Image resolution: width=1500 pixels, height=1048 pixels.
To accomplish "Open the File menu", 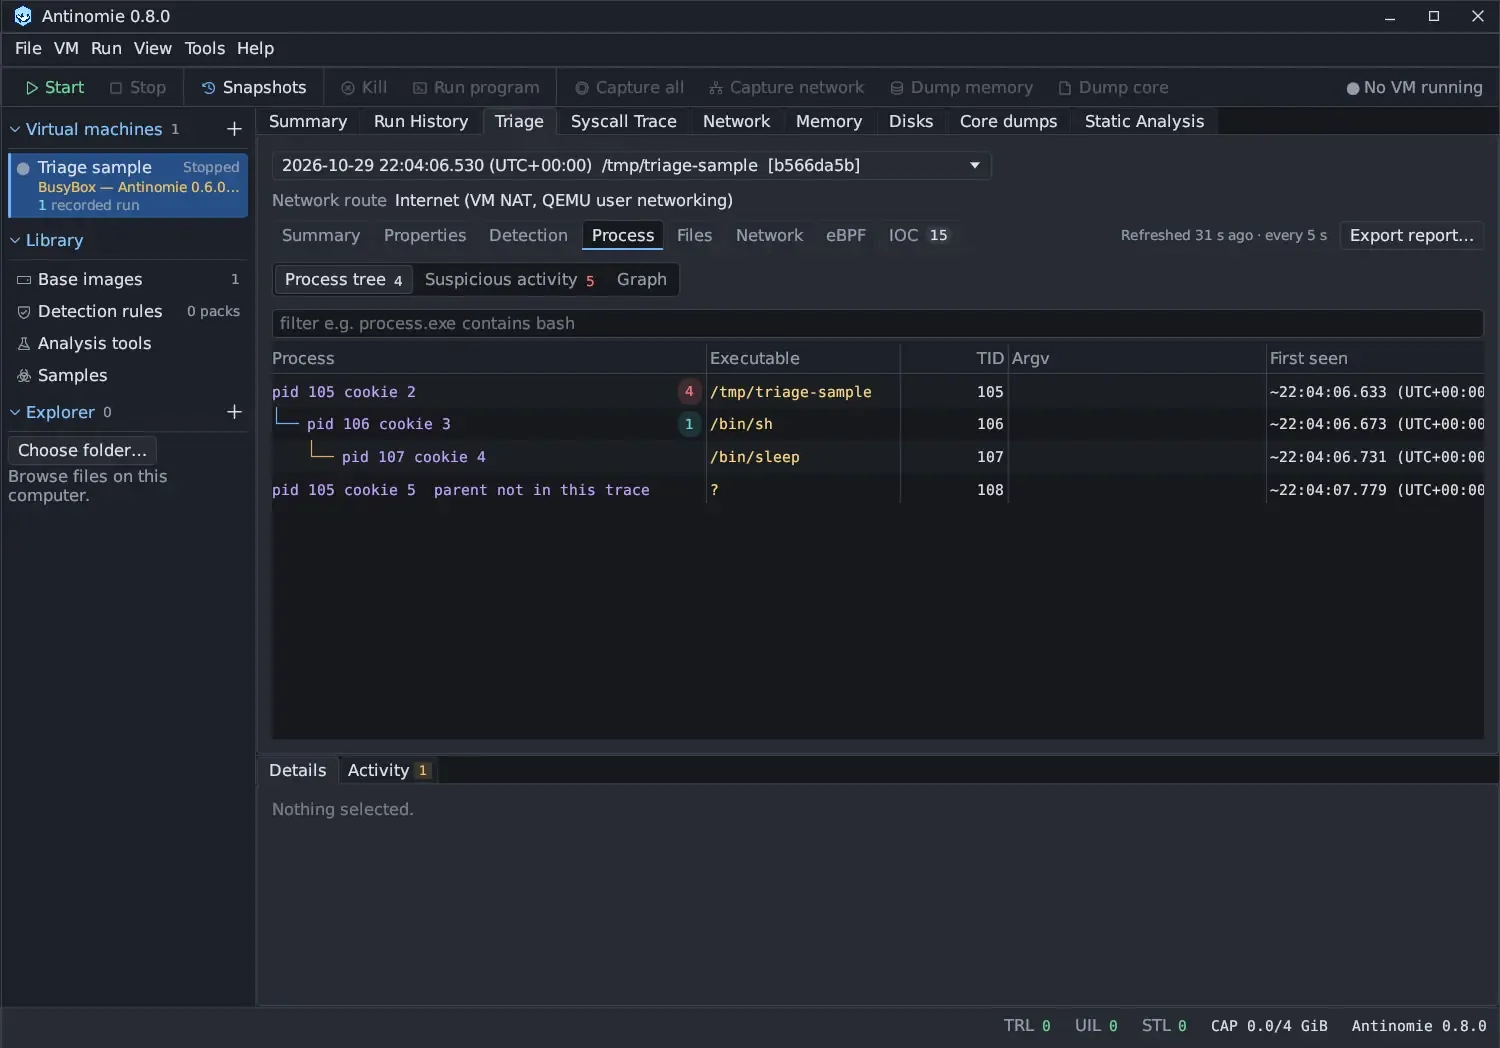I will [x=28, y=48].
